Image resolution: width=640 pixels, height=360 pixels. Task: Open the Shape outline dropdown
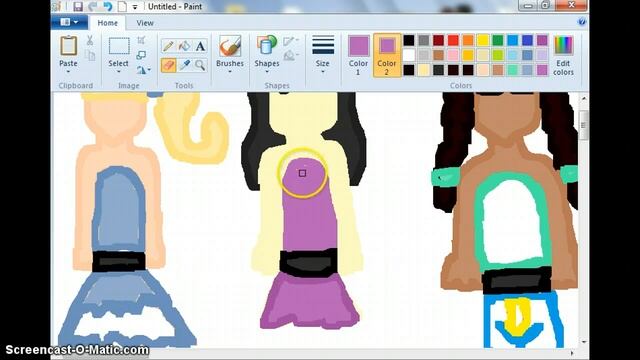point(291,41)
